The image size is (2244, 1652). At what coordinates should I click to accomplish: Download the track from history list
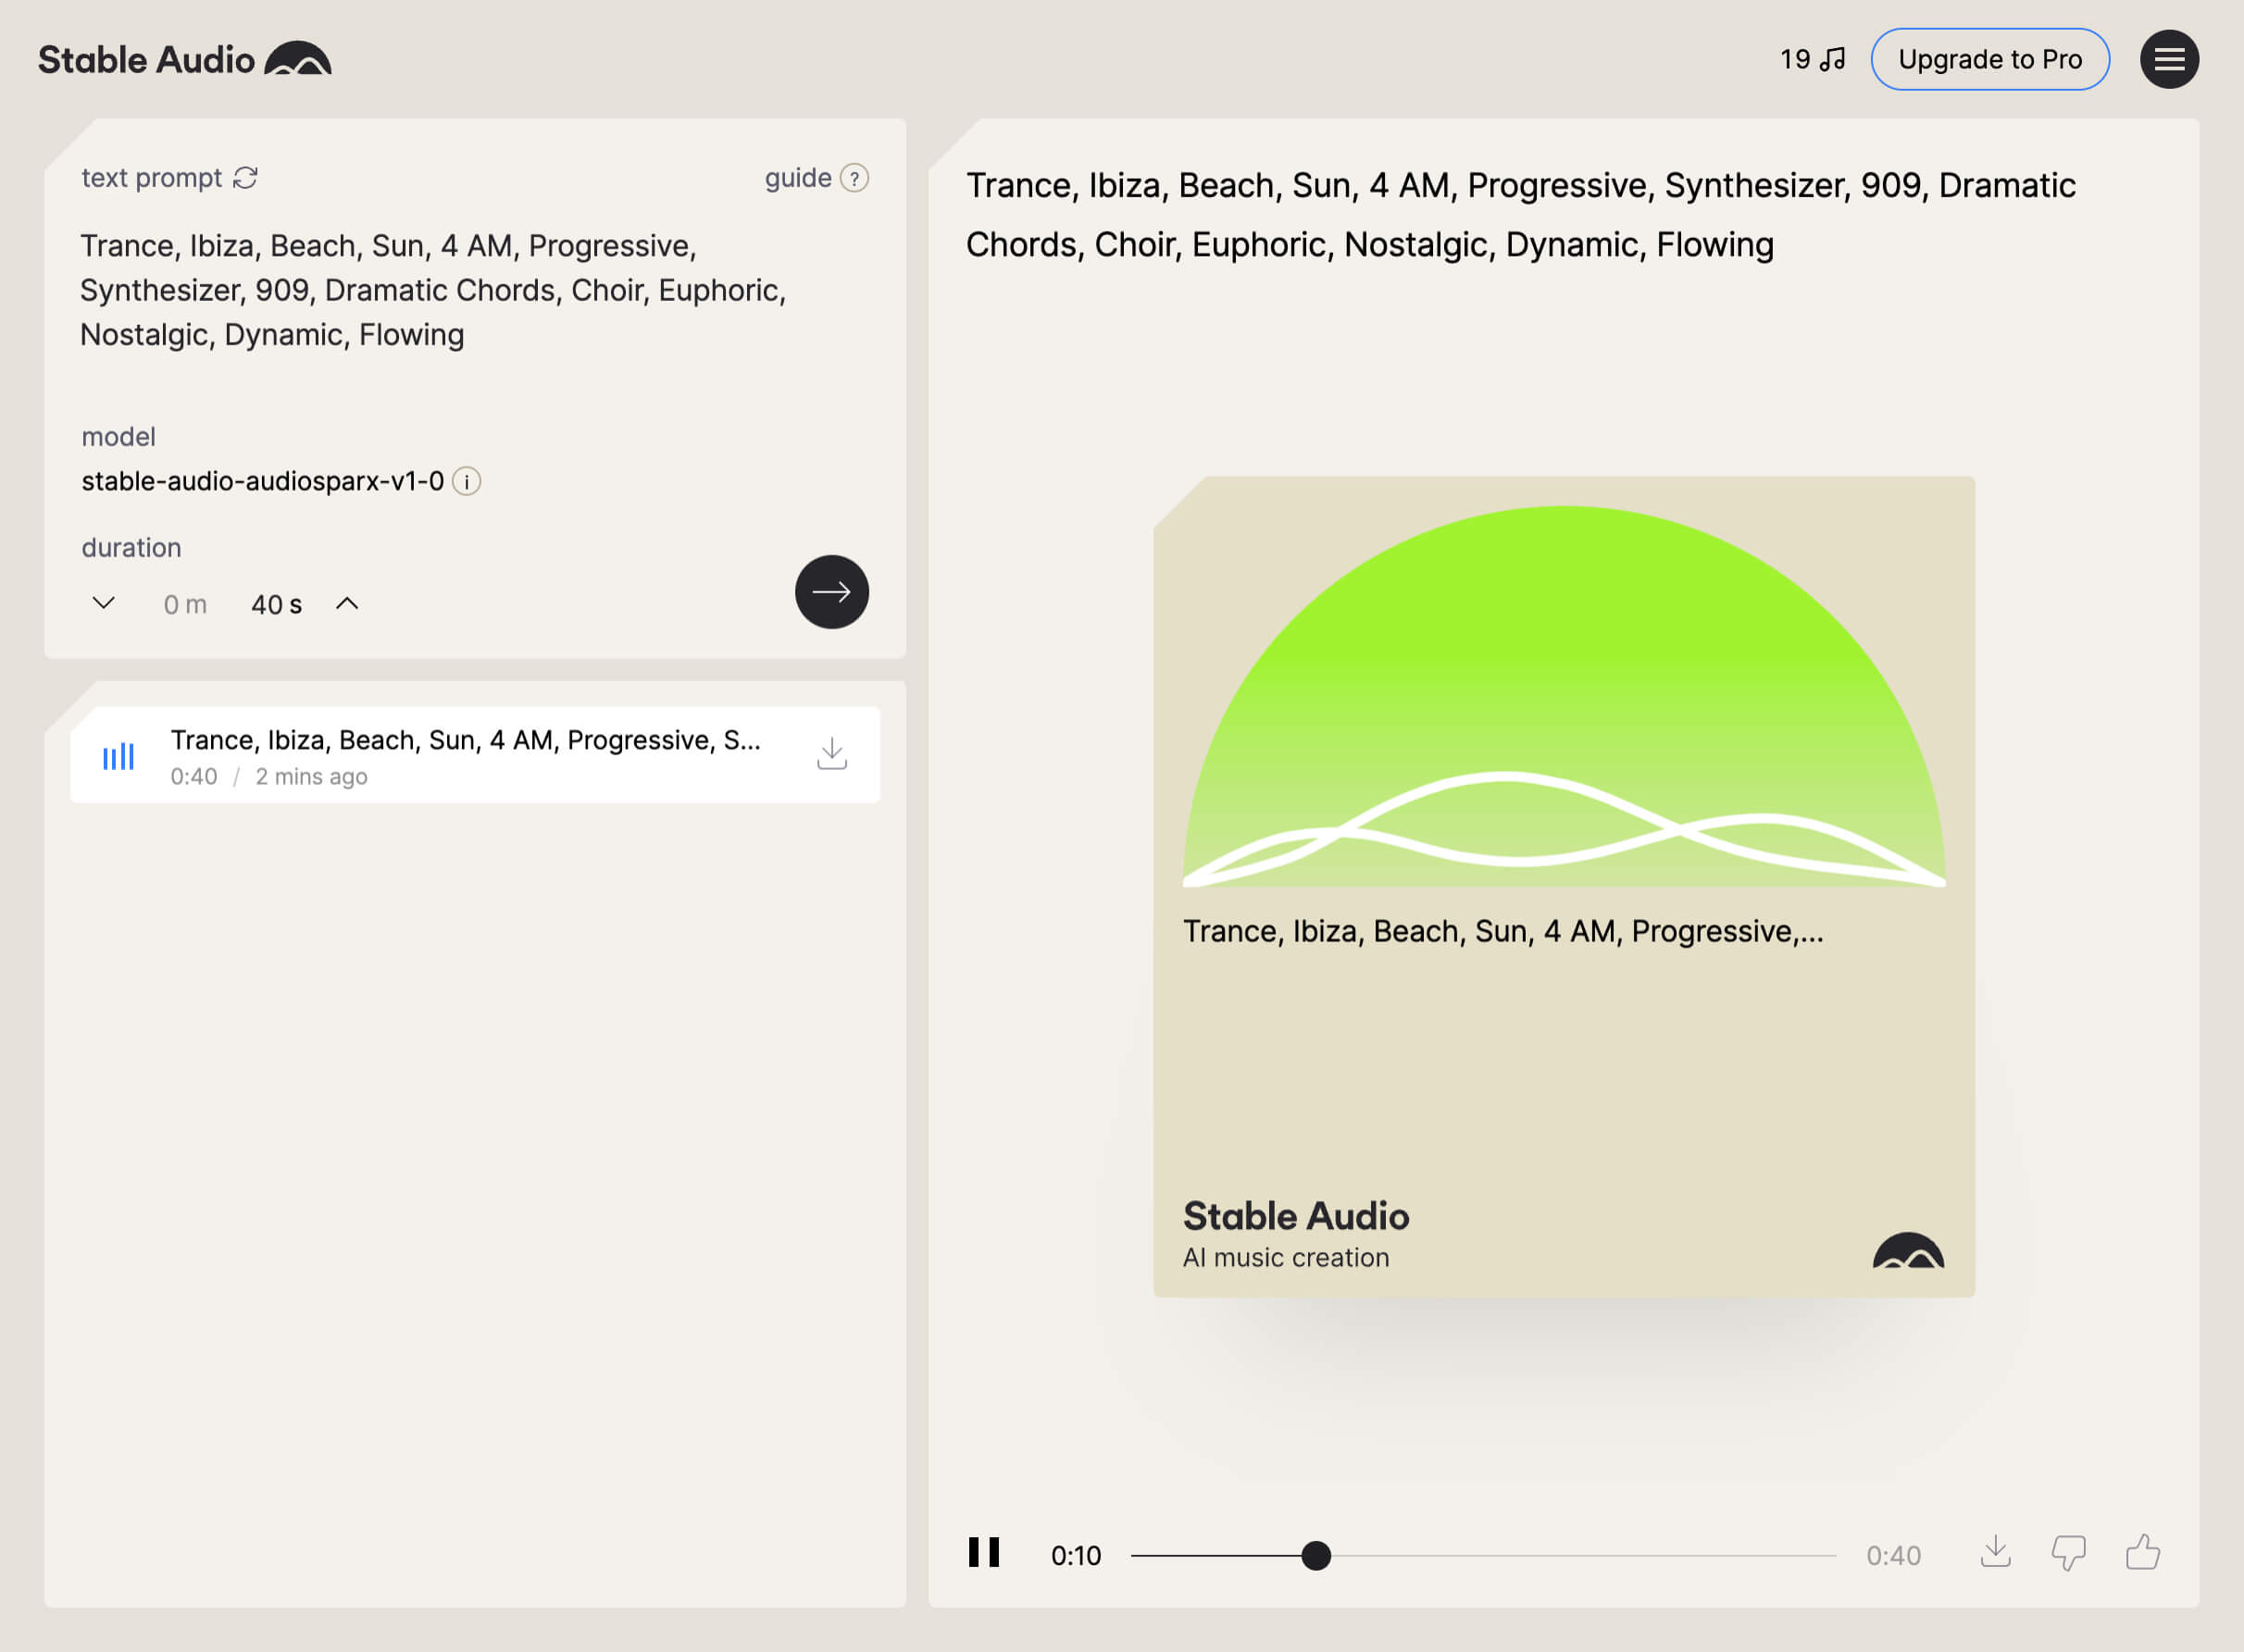click(x=831, y=754)
